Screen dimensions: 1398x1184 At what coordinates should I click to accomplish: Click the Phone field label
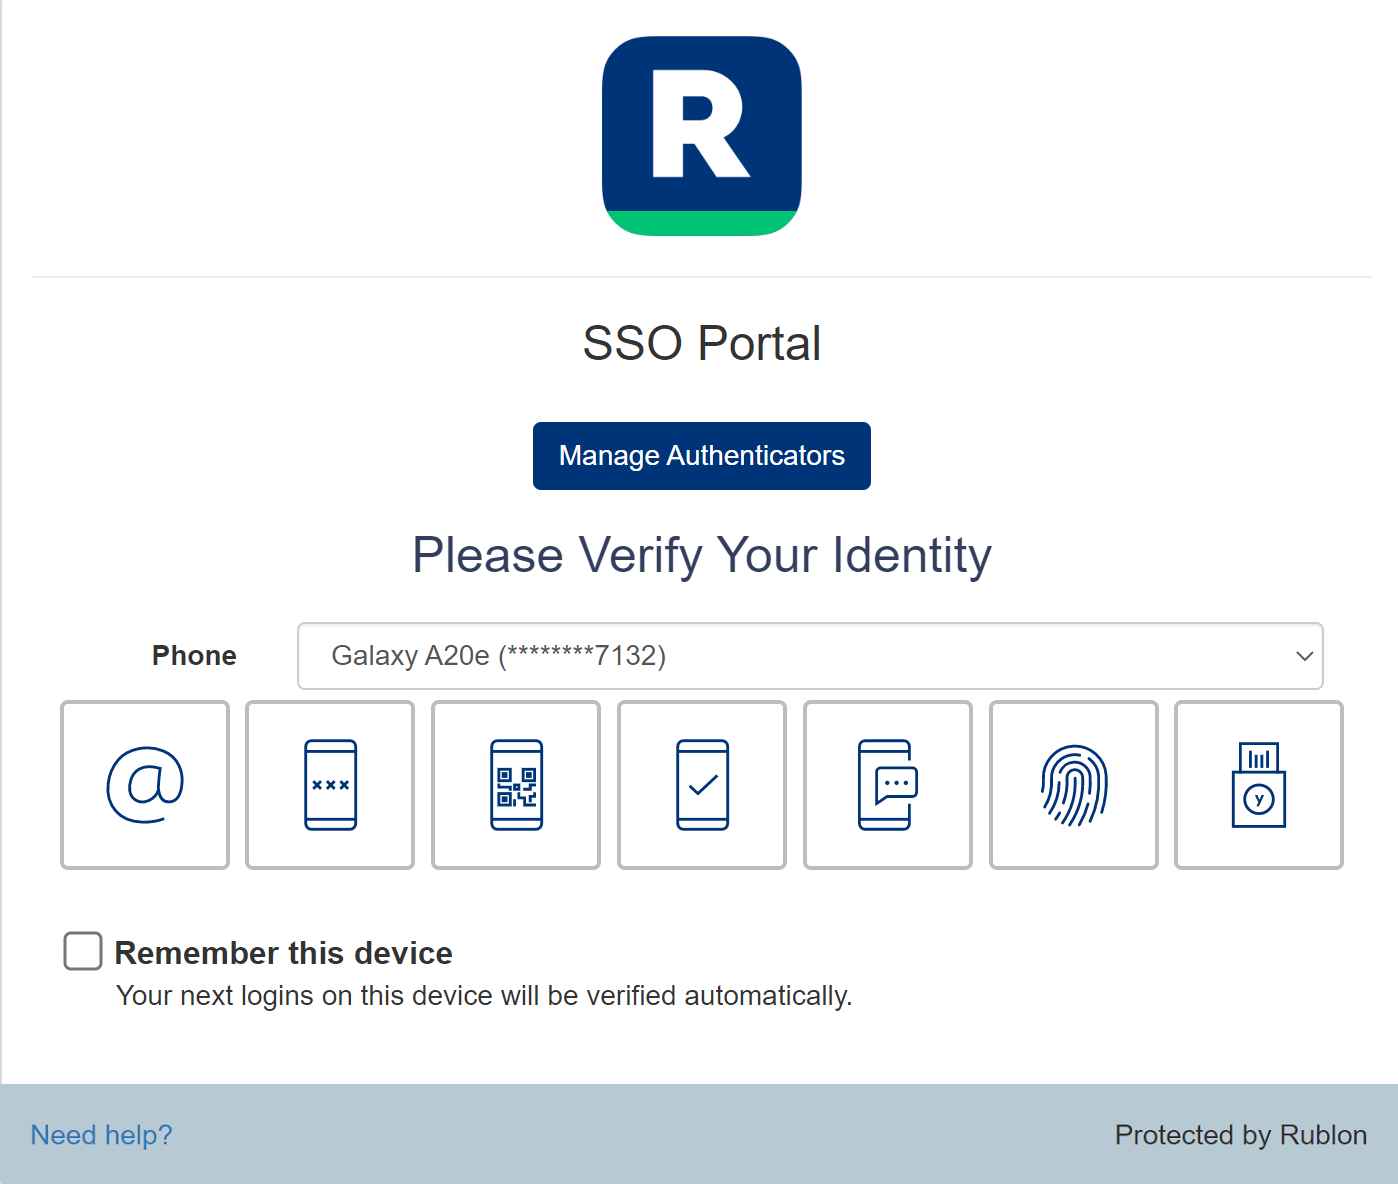[194, 656]
